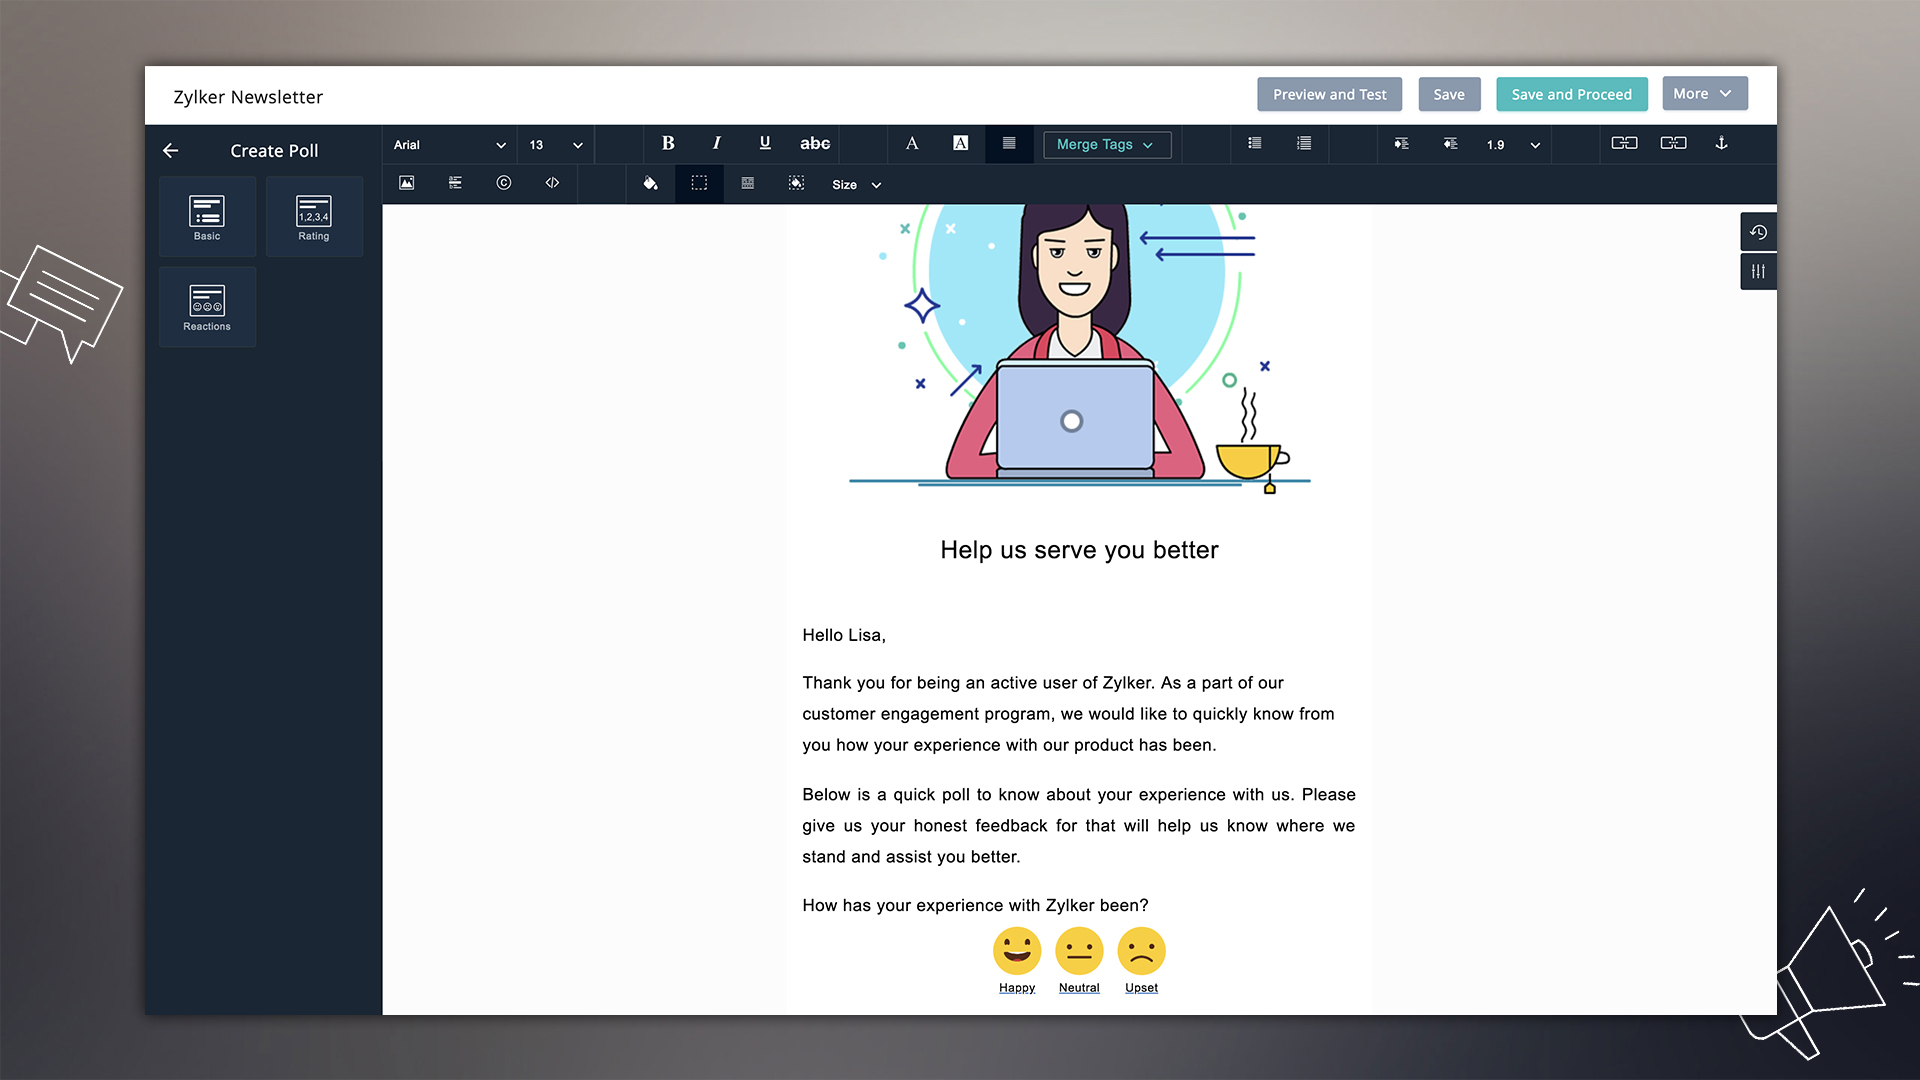Screen dimensions: 1920x1080
Task: Click the Save and Proceed button
Action: (1572, 94)
